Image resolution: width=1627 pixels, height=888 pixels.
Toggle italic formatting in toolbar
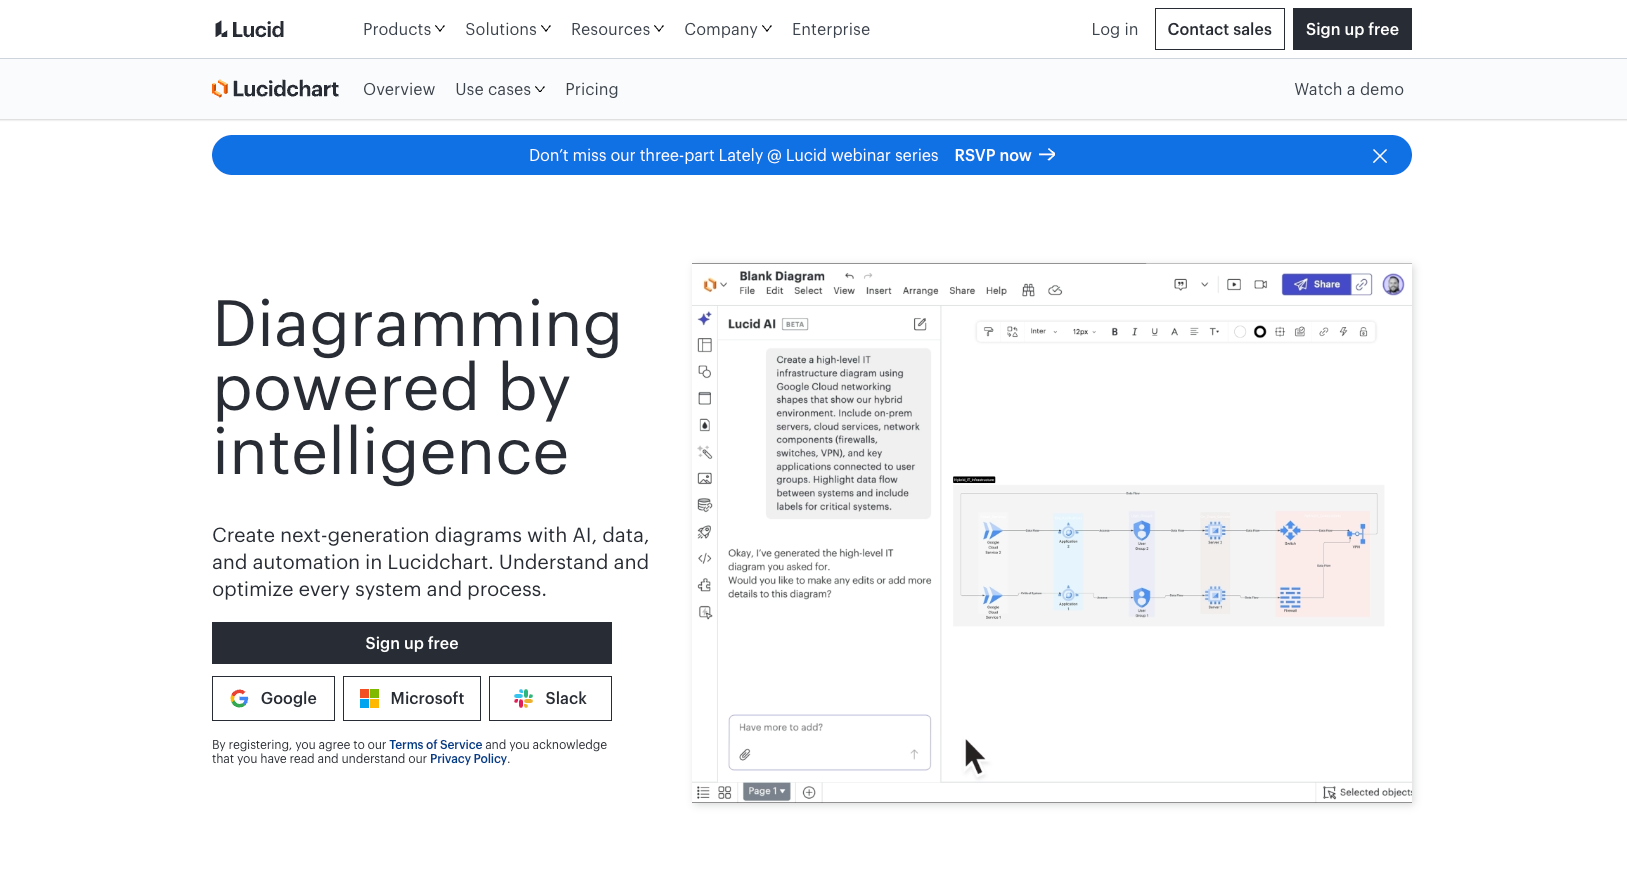[x=1134, y=332]
